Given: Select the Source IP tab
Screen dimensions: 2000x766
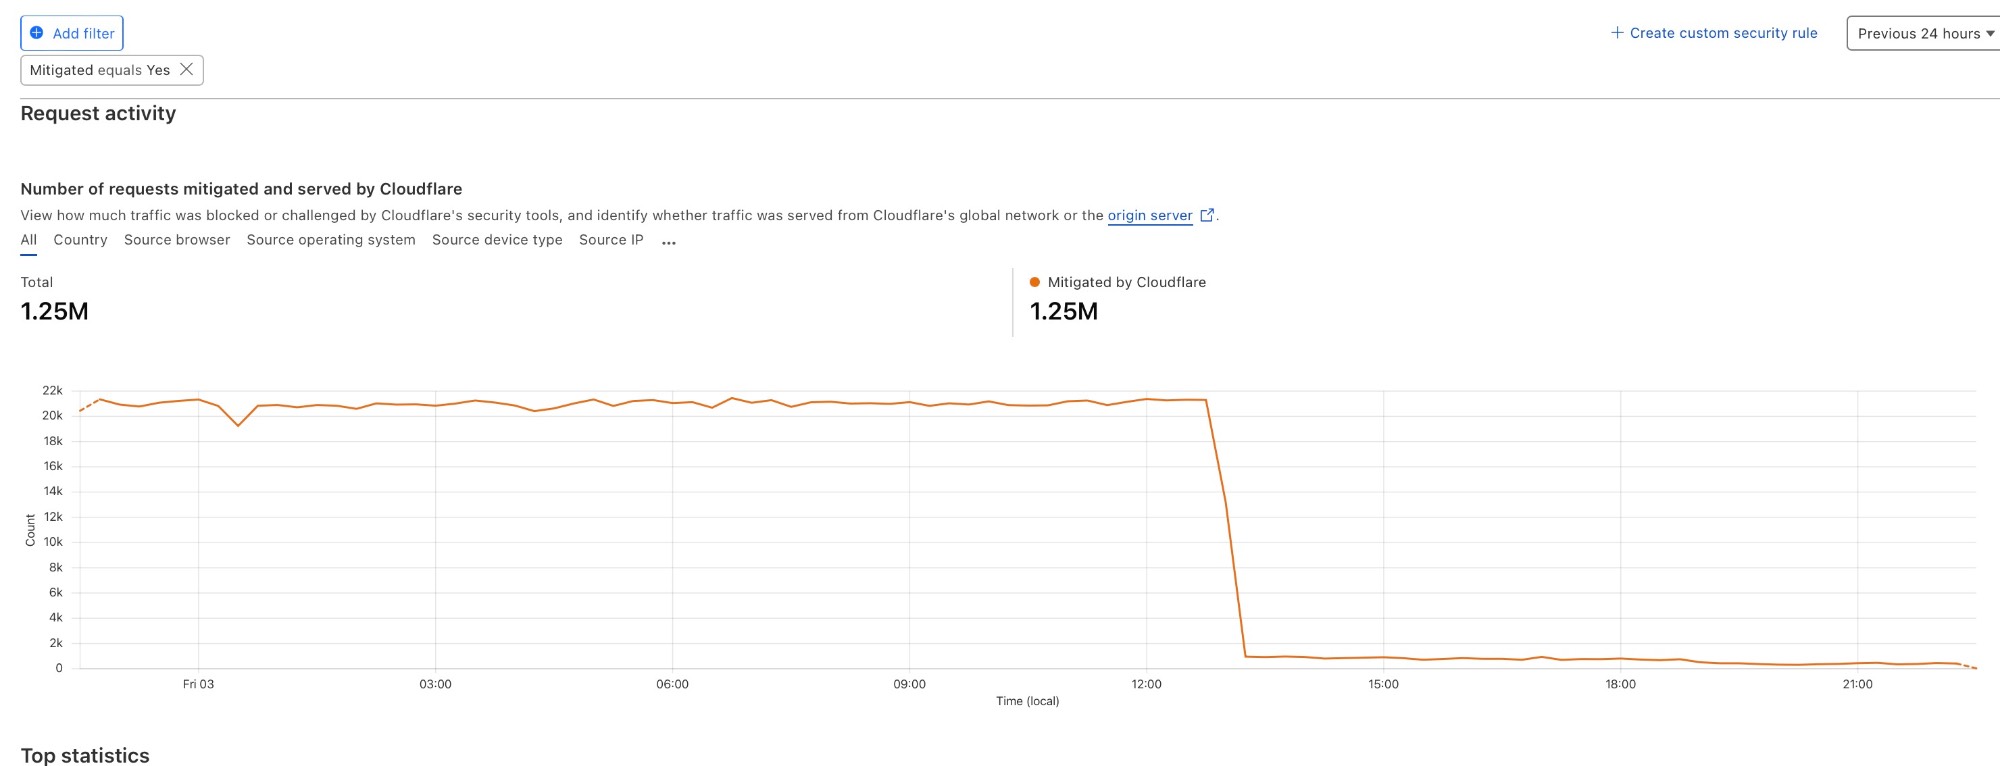Looking at the screenshot, I should 611,240.
